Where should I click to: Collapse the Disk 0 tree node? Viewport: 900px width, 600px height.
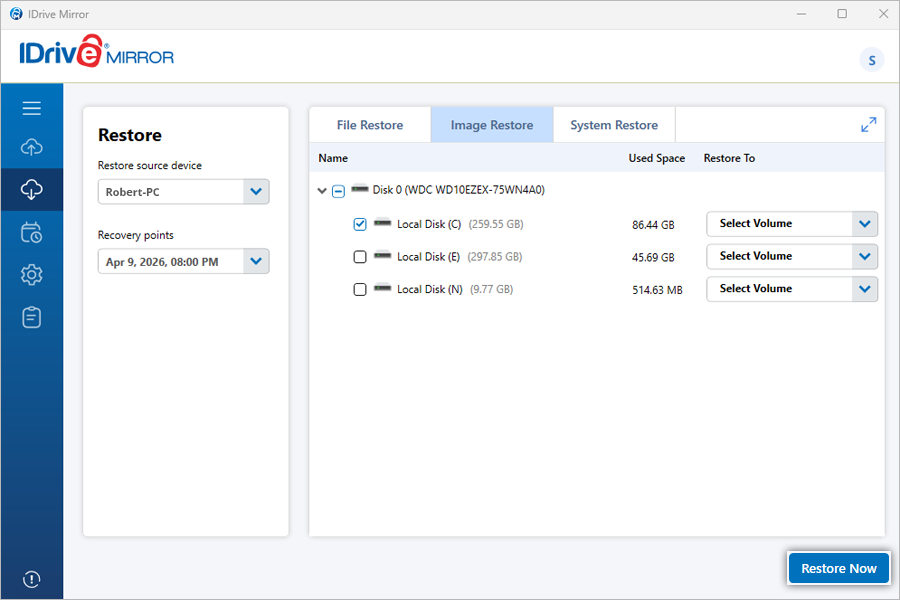[322, 191]
